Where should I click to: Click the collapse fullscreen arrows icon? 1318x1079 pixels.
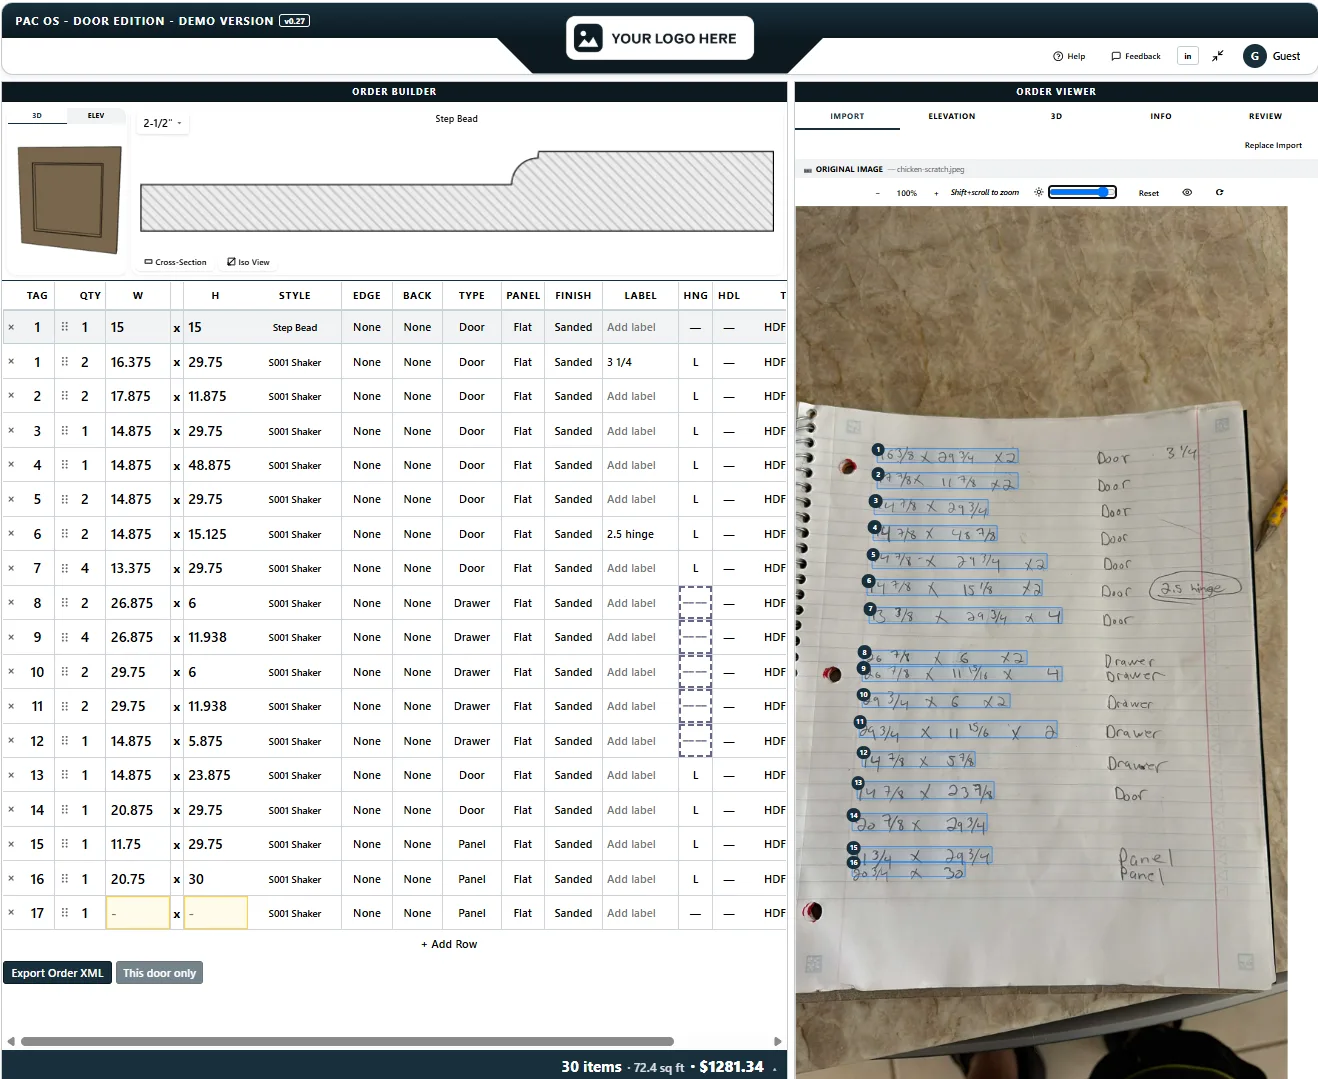click(x=1218, y=56)
